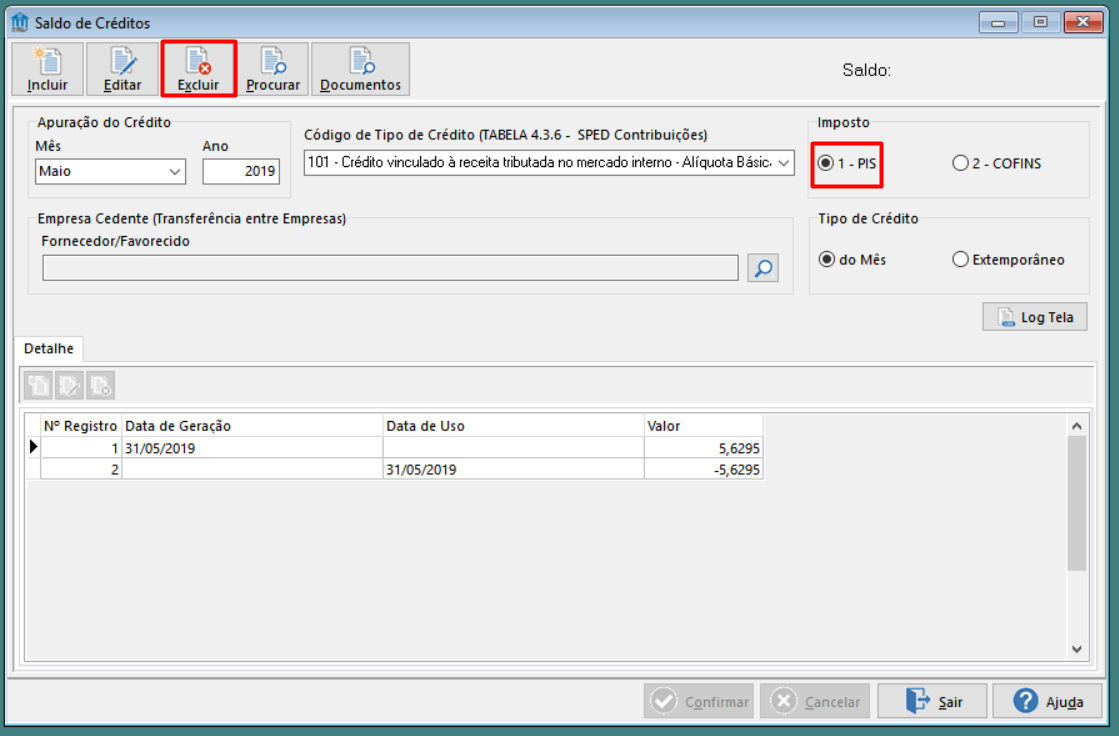Click third disabled detail-grid delete icon
1119x736 pixels.
(x=101, y=385)
